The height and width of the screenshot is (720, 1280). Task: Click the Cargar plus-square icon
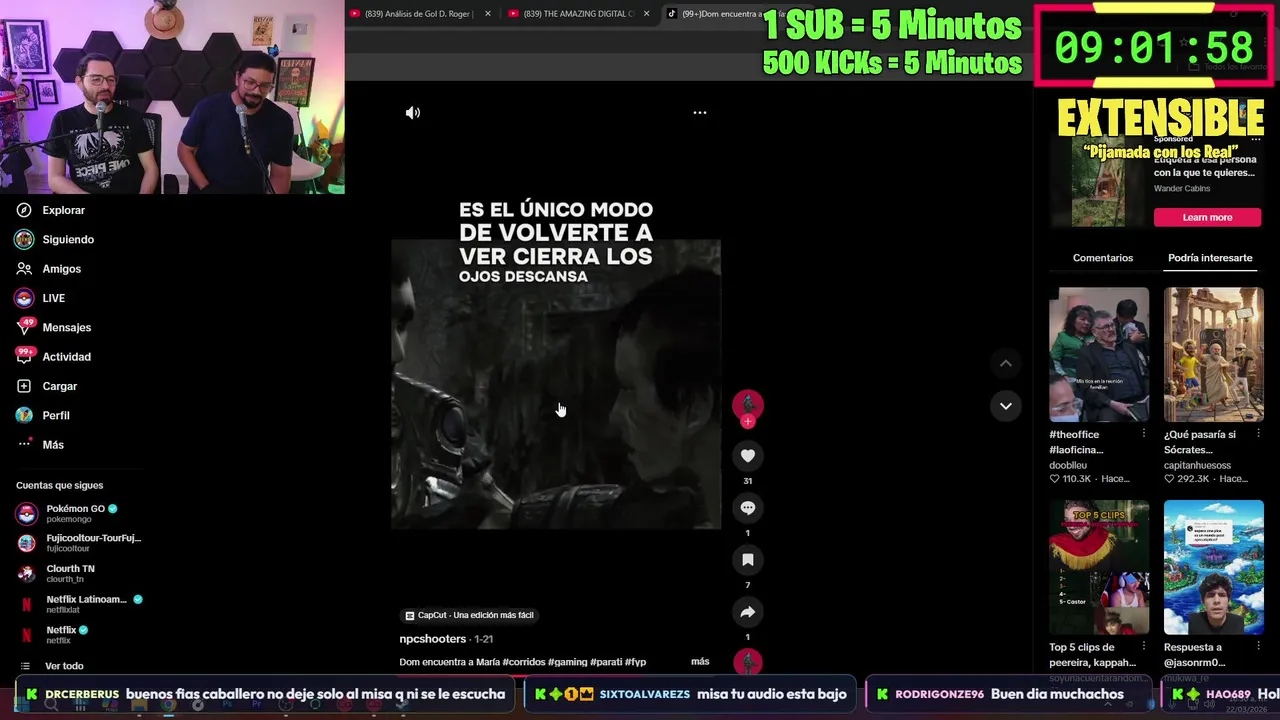(24, 386)
